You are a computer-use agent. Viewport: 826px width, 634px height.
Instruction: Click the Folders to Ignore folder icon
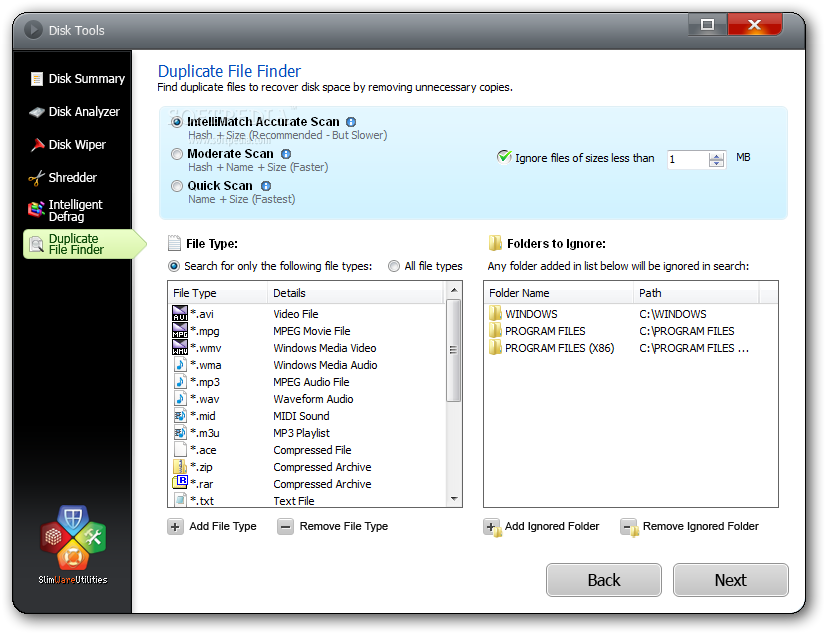(x=495, y=243)
